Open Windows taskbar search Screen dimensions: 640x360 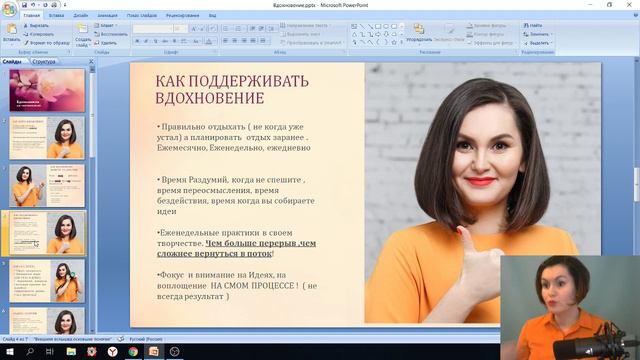[30, 351]
